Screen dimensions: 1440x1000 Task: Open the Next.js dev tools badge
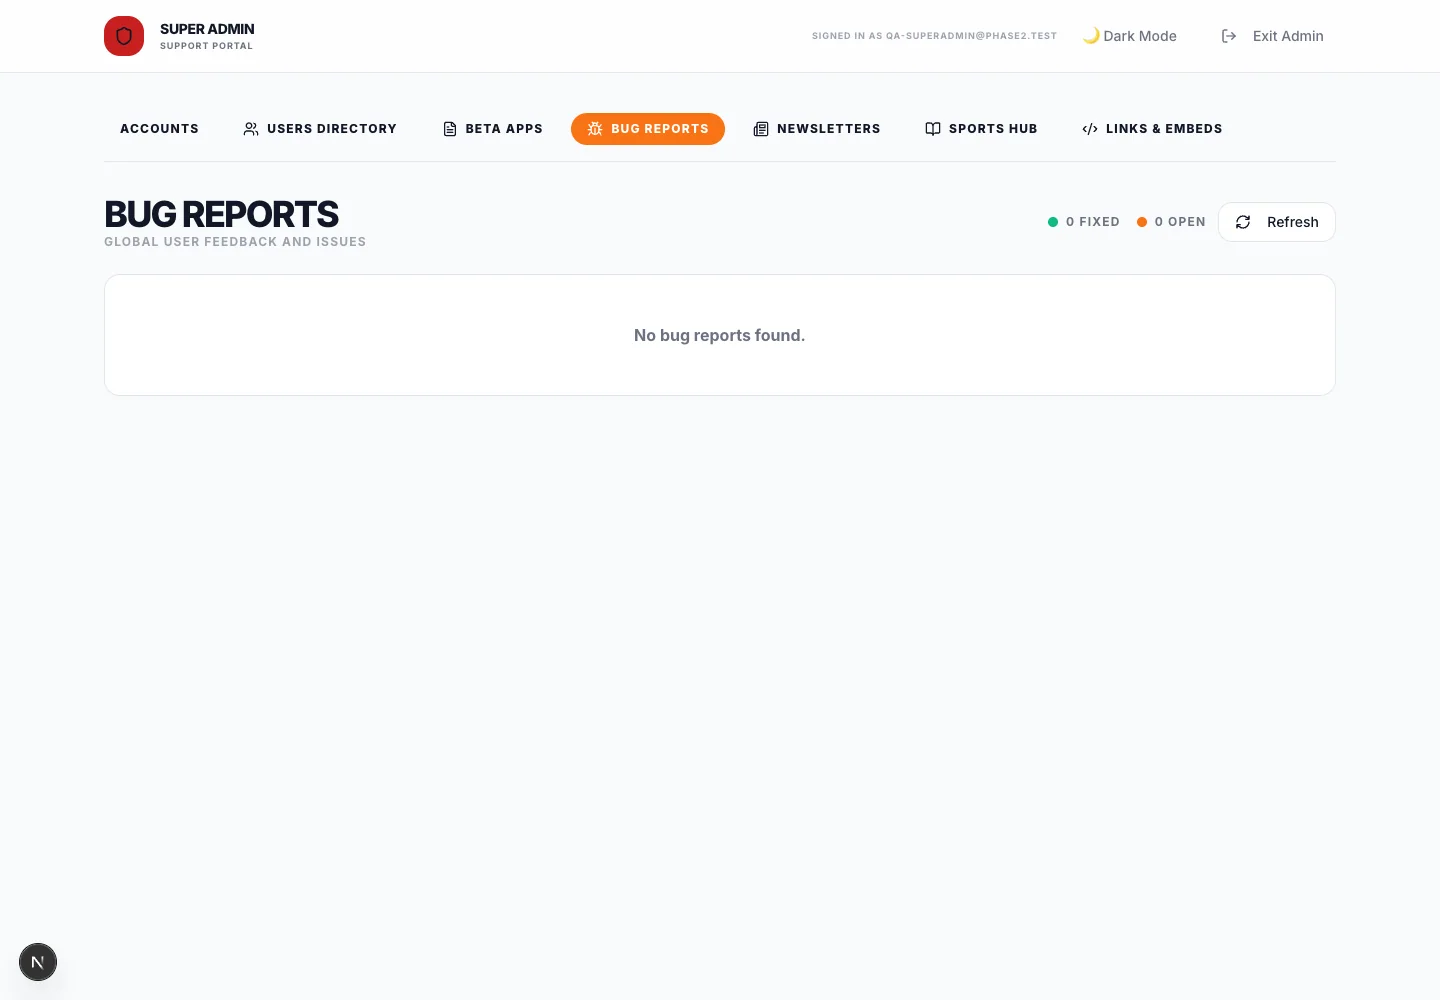pyautogui.click(x=38, y=962)
